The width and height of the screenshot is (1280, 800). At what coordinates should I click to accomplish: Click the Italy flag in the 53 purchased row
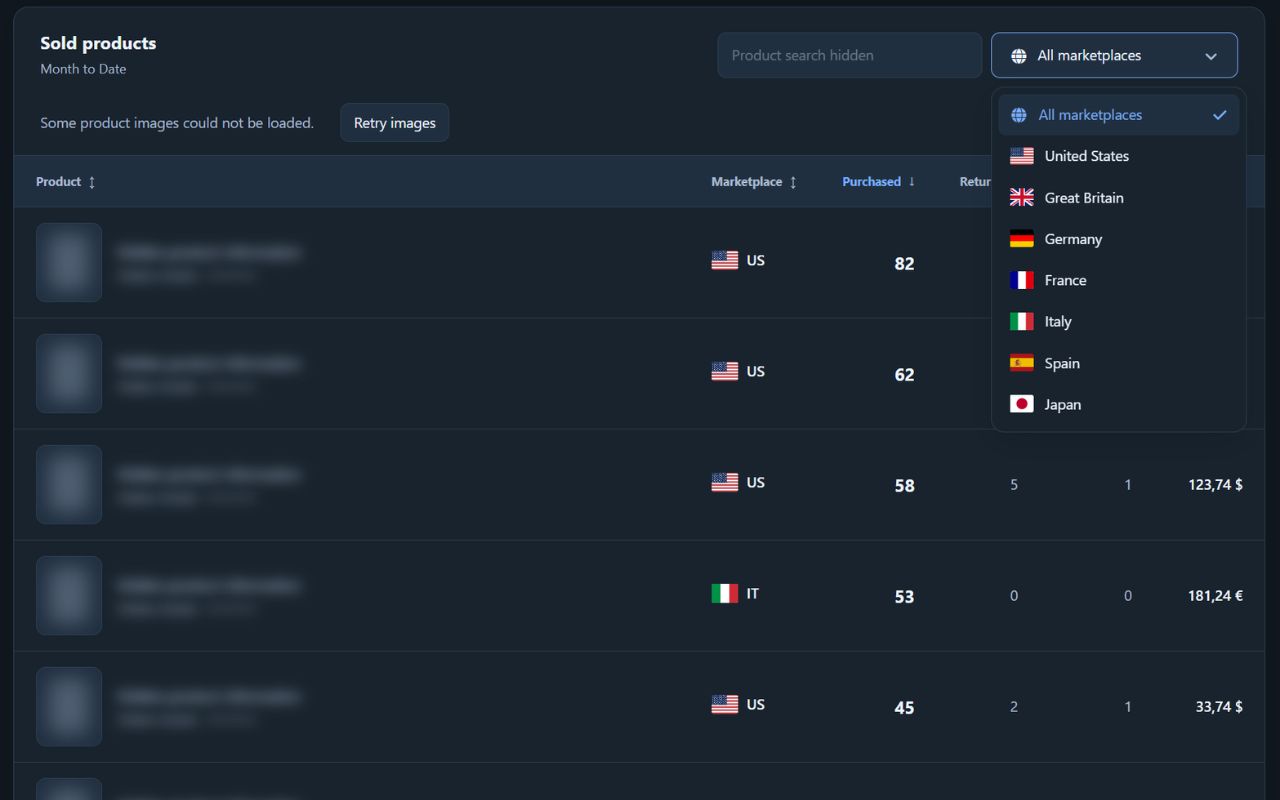click(725, 593)
